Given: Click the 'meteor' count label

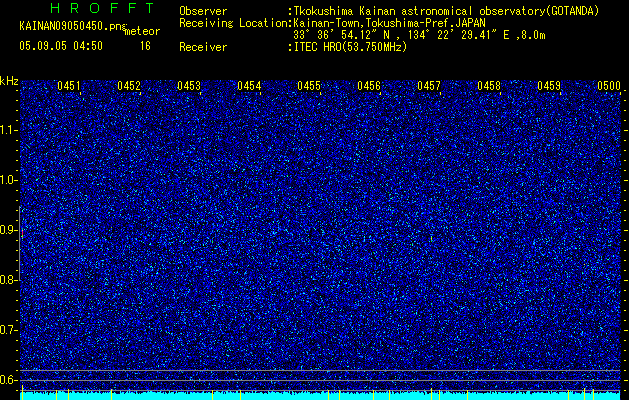Looking at the screenshot, I should (x=142, y=31).
